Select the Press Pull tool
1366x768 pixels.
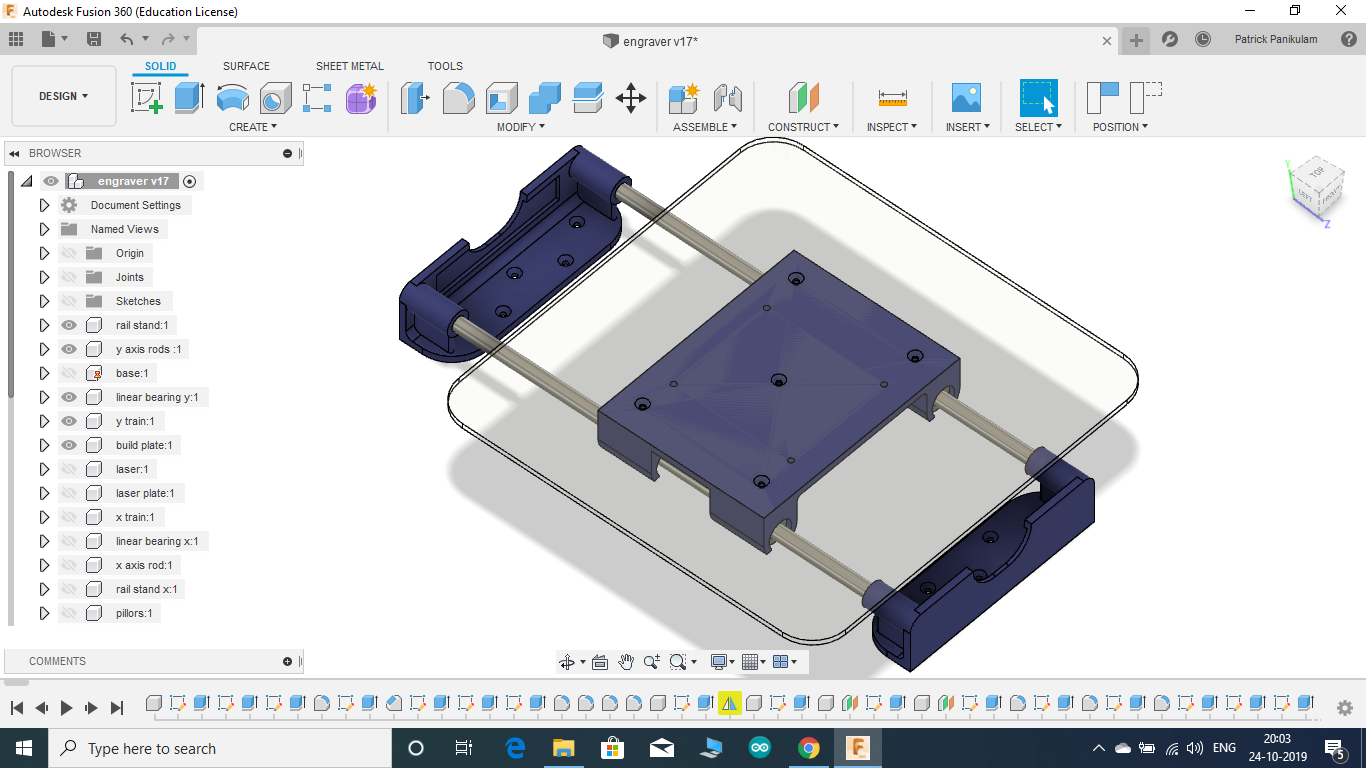click(415, 98)
